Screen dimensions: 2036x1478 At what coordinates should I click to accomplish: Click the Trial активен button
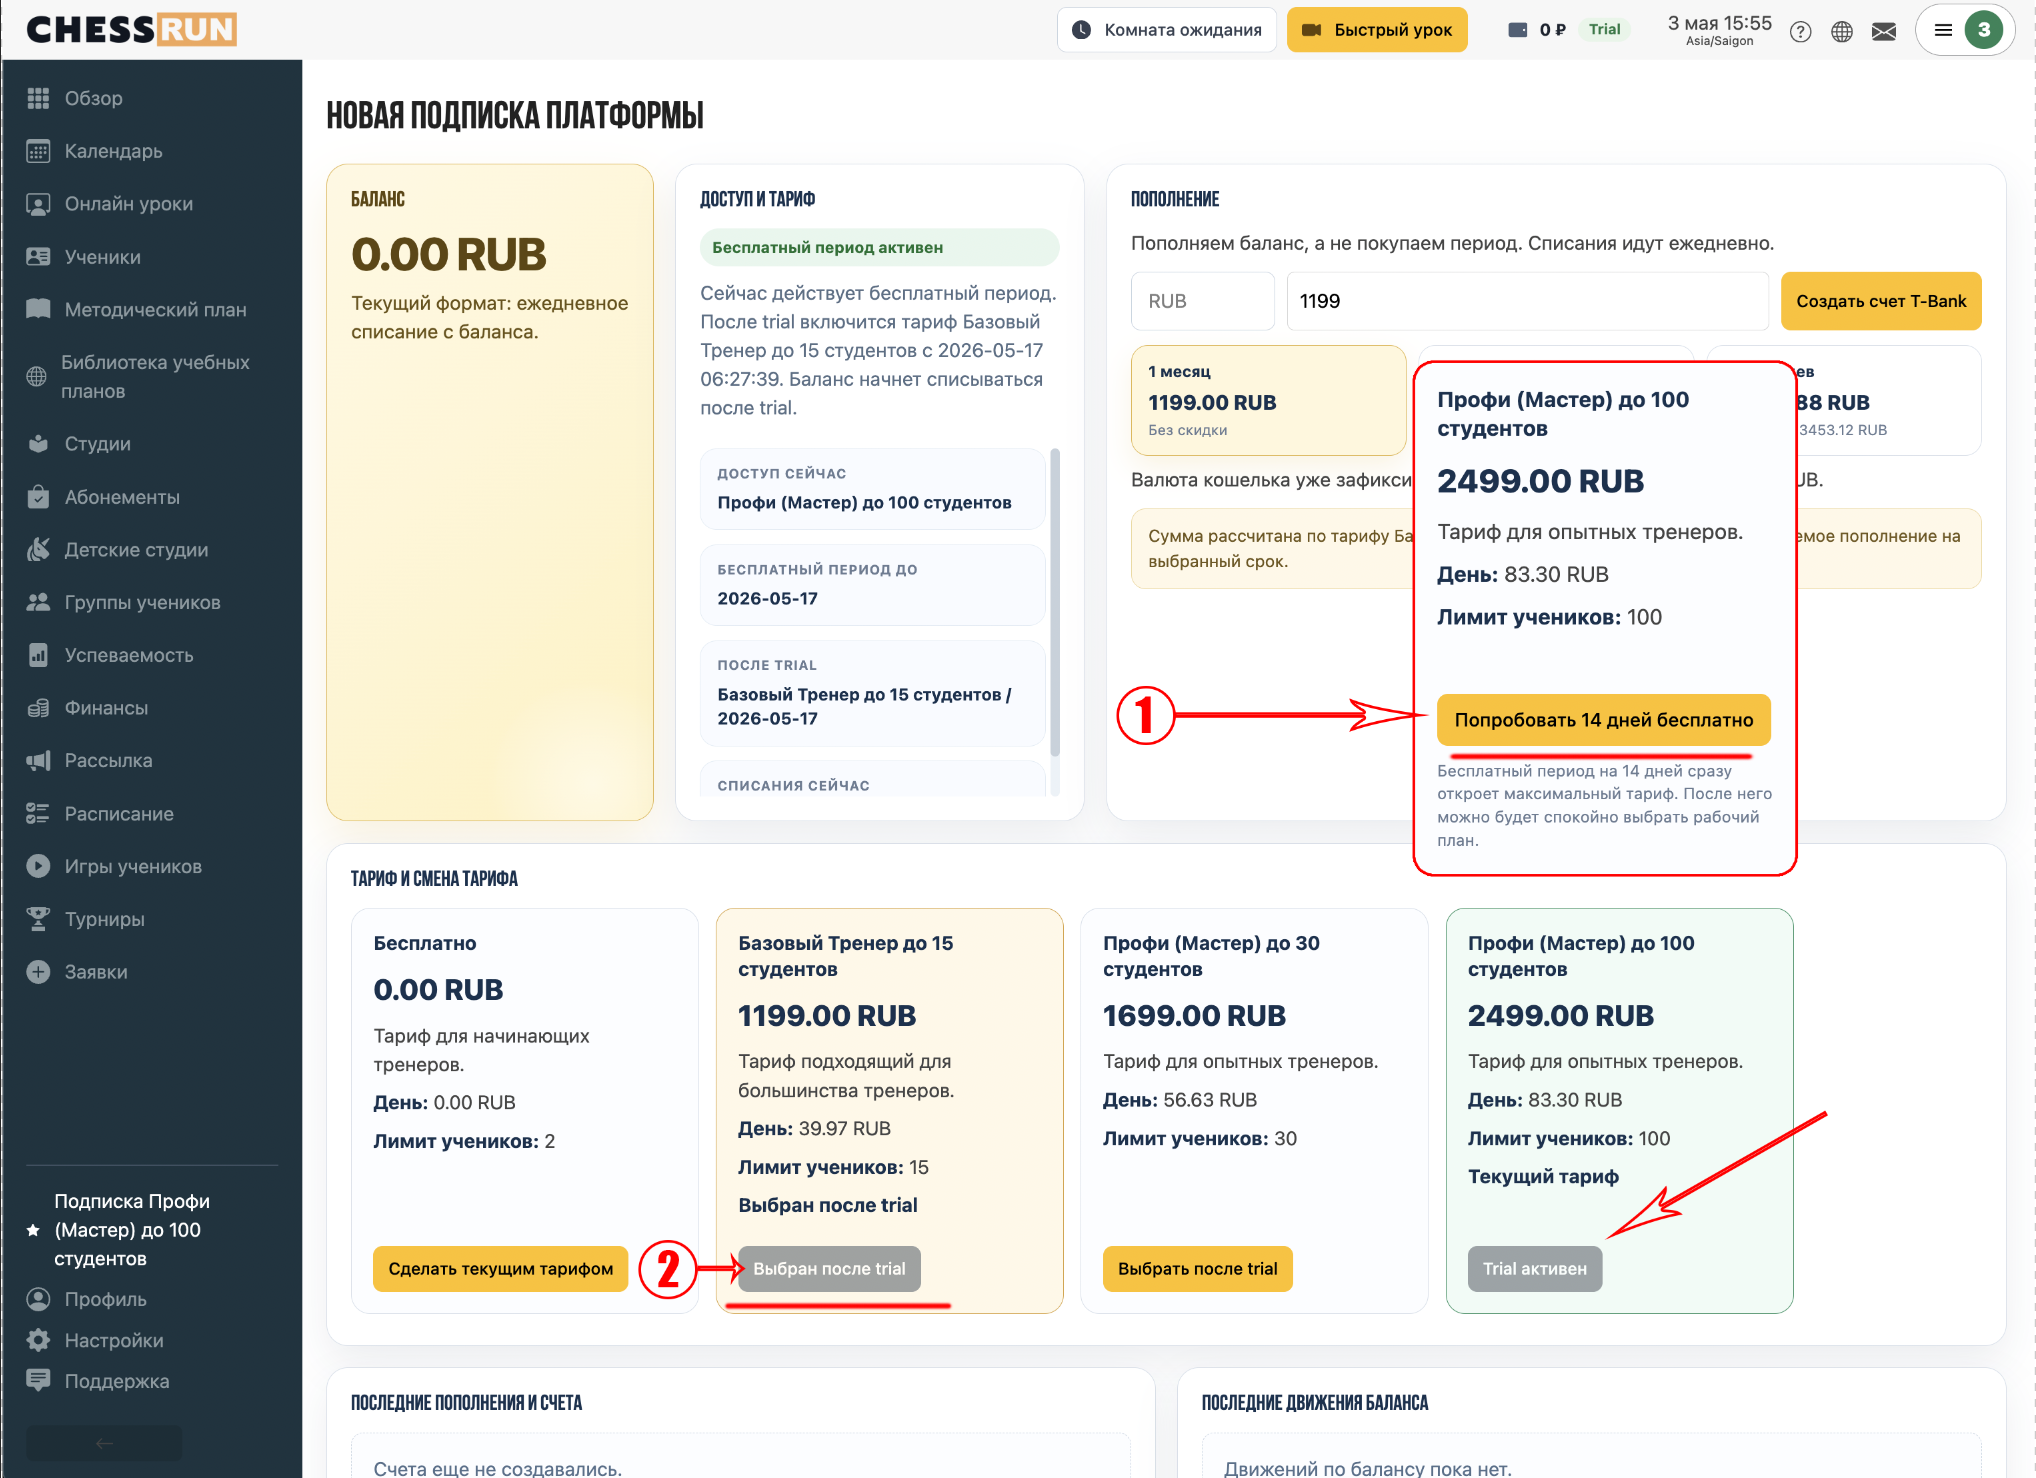[x=1535, y=1269]
